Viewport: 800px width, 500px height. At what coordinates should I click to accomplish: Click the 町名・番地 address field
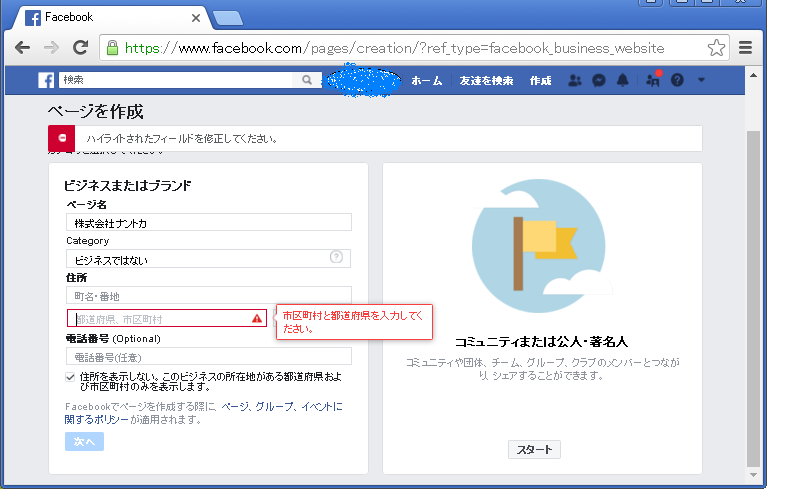209,296
